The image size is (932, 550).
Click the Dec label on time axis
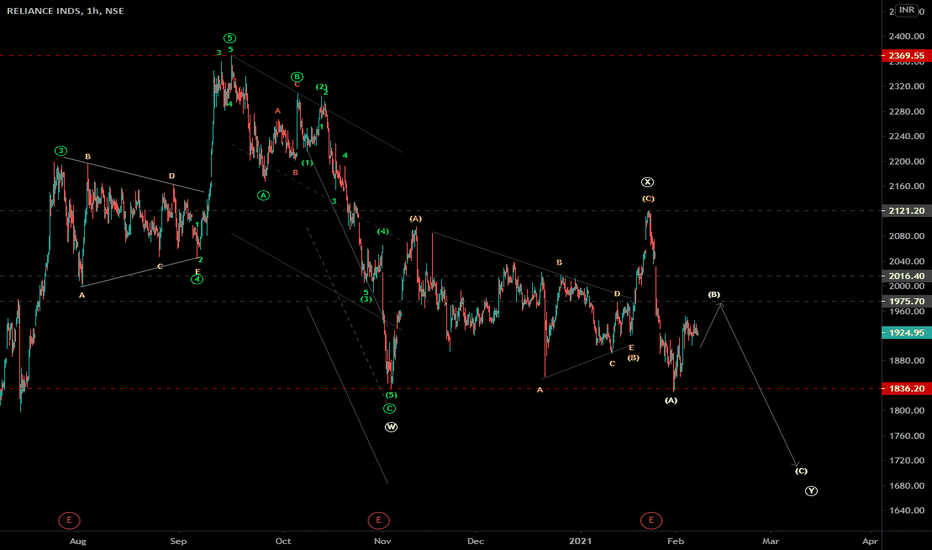click(476, 541)
